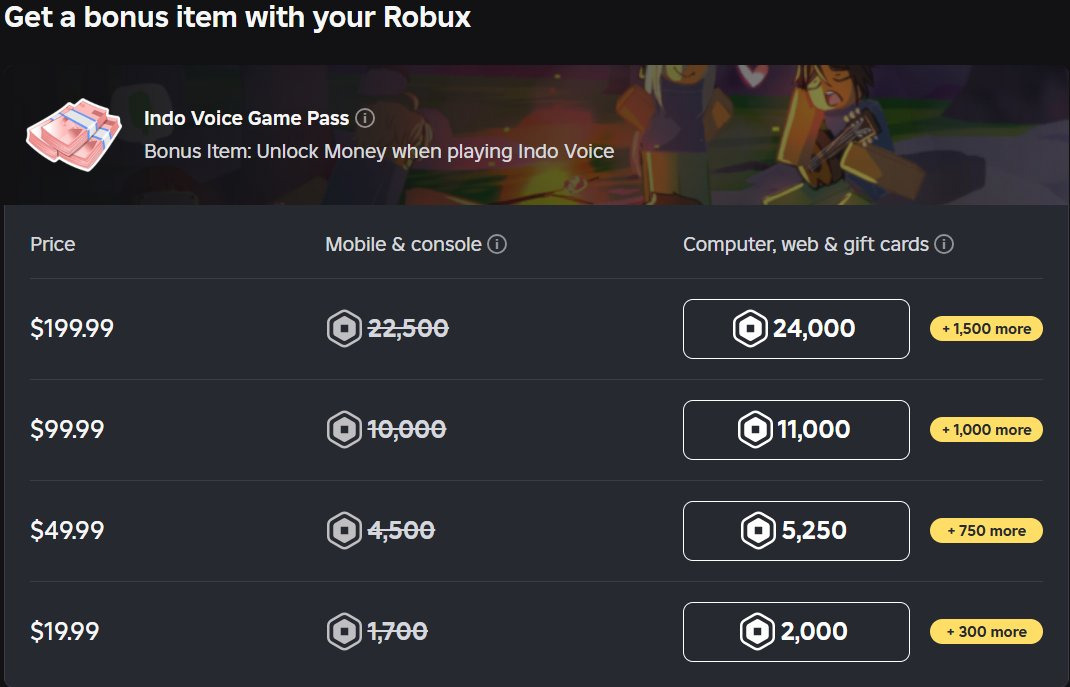Select the 11,000 Robux option

click(796, 429)
